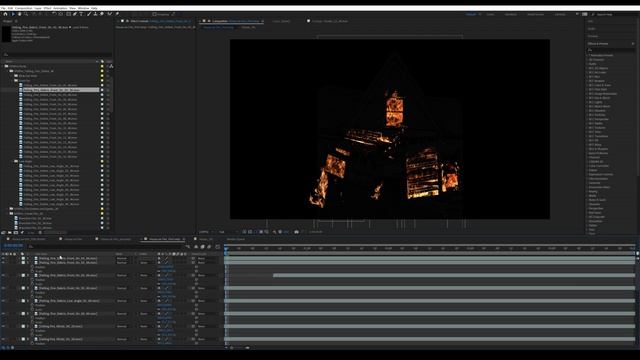Select the Roto Brush tool
Viewport: 640px width, 360px height.
pos(109,14)
